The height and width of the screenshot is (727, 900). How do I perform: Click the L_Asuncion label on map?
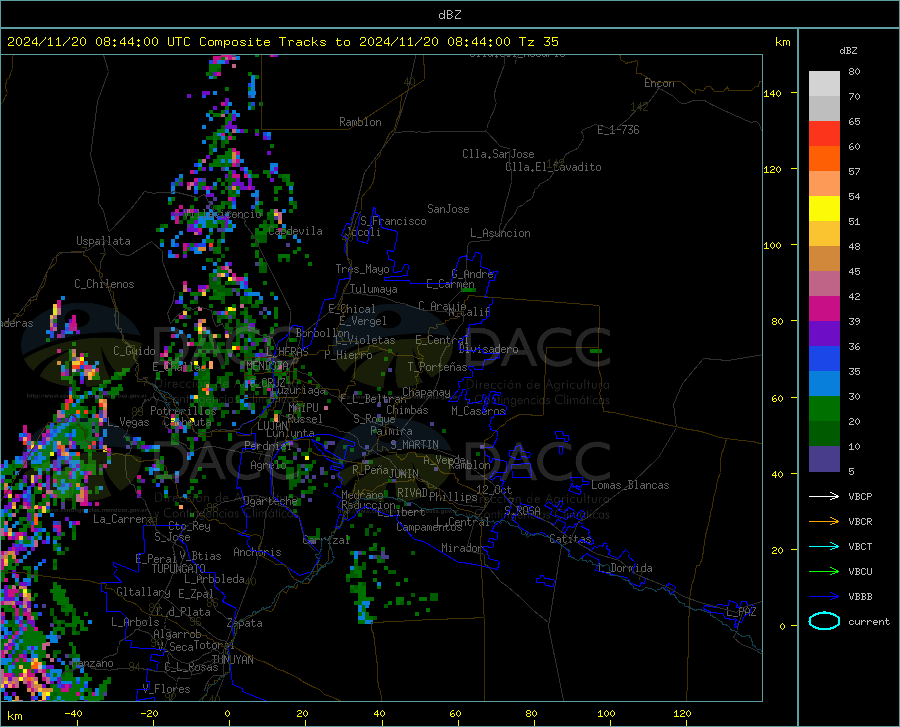500,233
